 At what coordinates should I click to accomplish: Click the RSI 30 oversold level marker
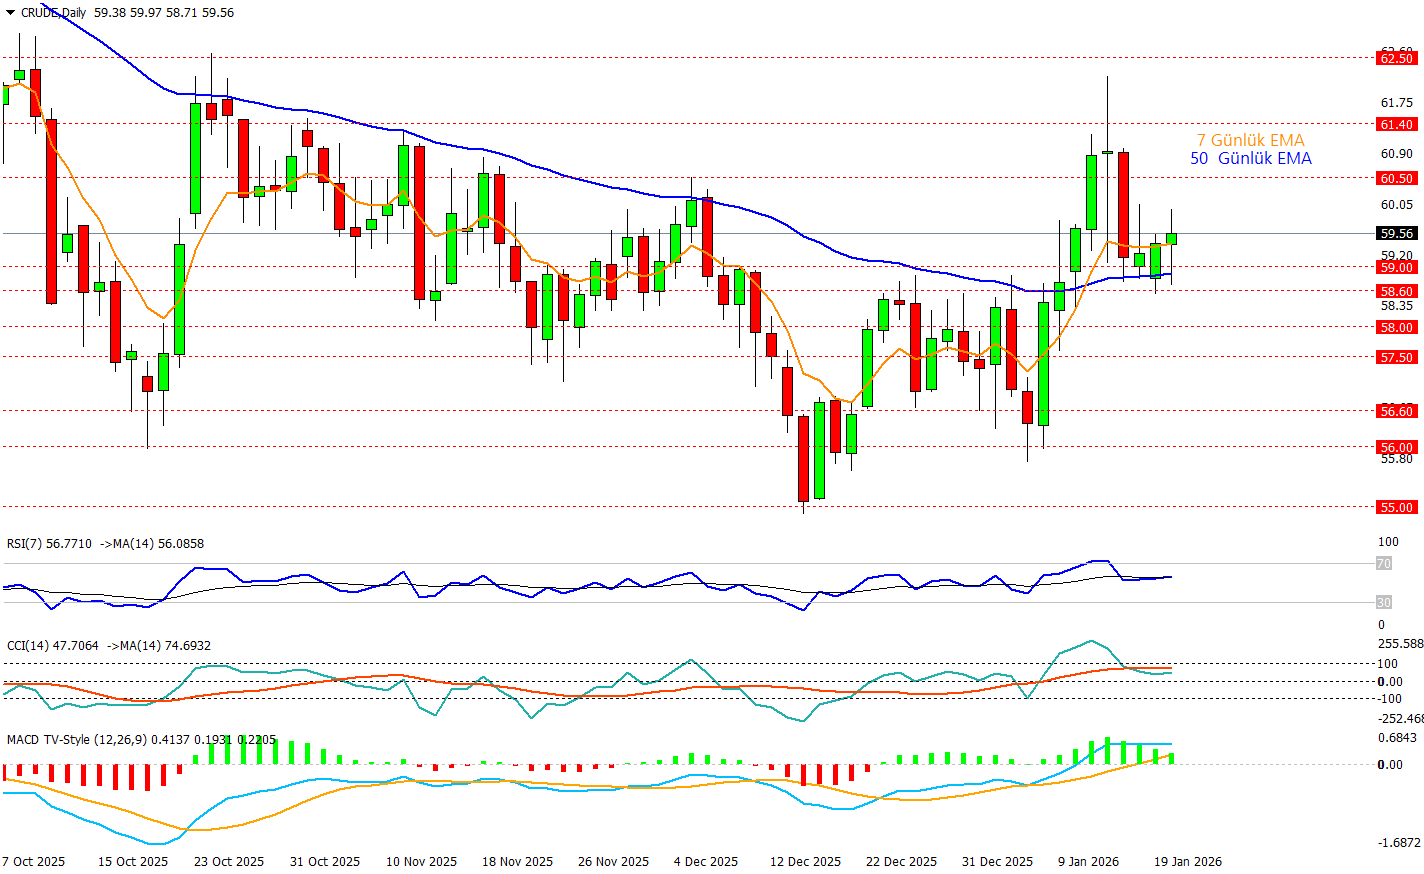coord(1384,603)
